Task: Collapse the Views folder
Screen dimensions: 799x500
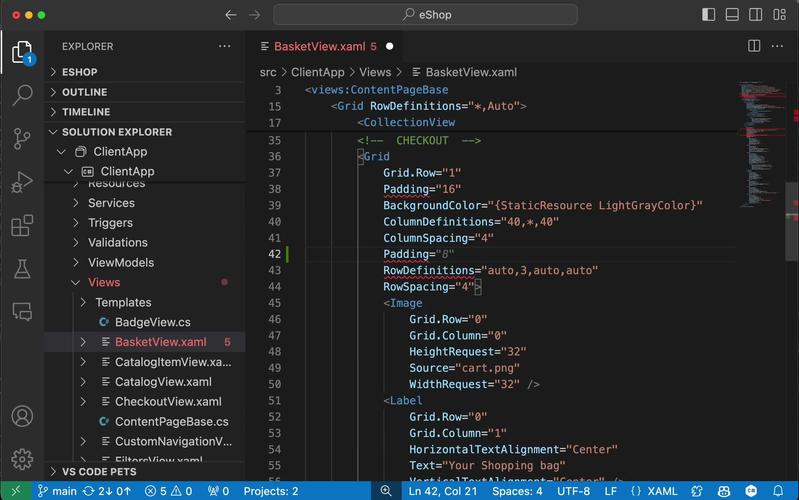Action: [145, 282]
